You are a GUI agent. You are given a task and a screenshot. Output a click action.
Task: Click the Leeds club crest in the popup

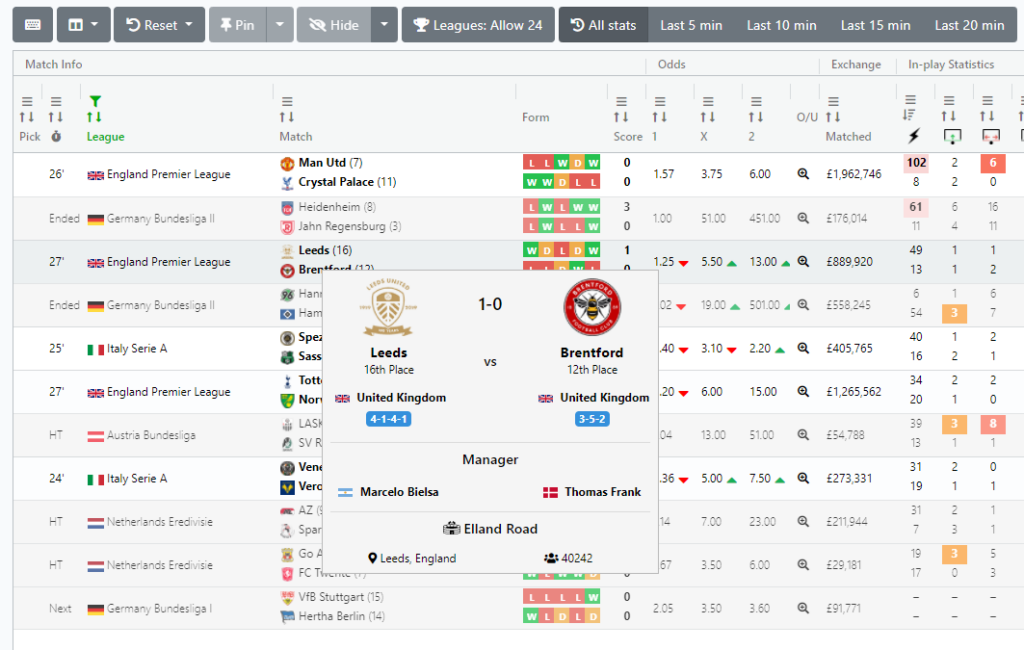[x=389, y=306]
